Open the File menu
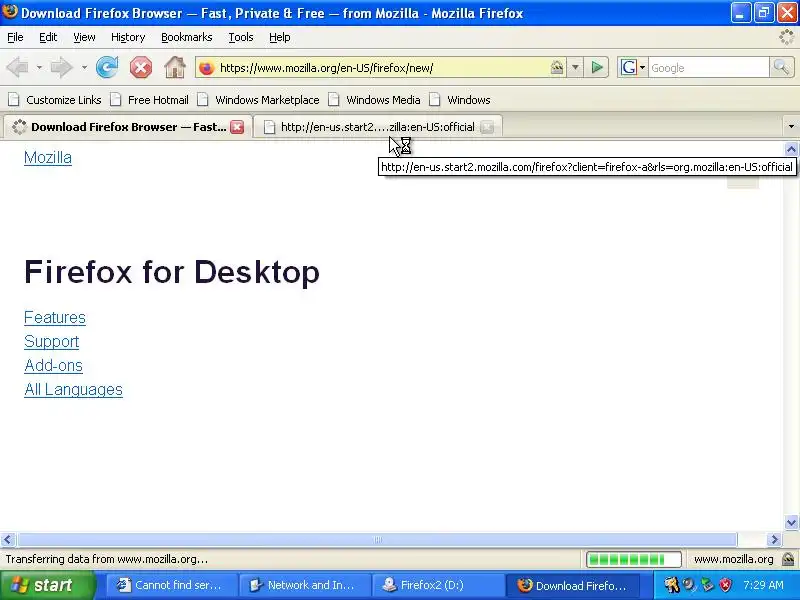The width and height of the screenshot is (800, 600). [x=15, y=37]
